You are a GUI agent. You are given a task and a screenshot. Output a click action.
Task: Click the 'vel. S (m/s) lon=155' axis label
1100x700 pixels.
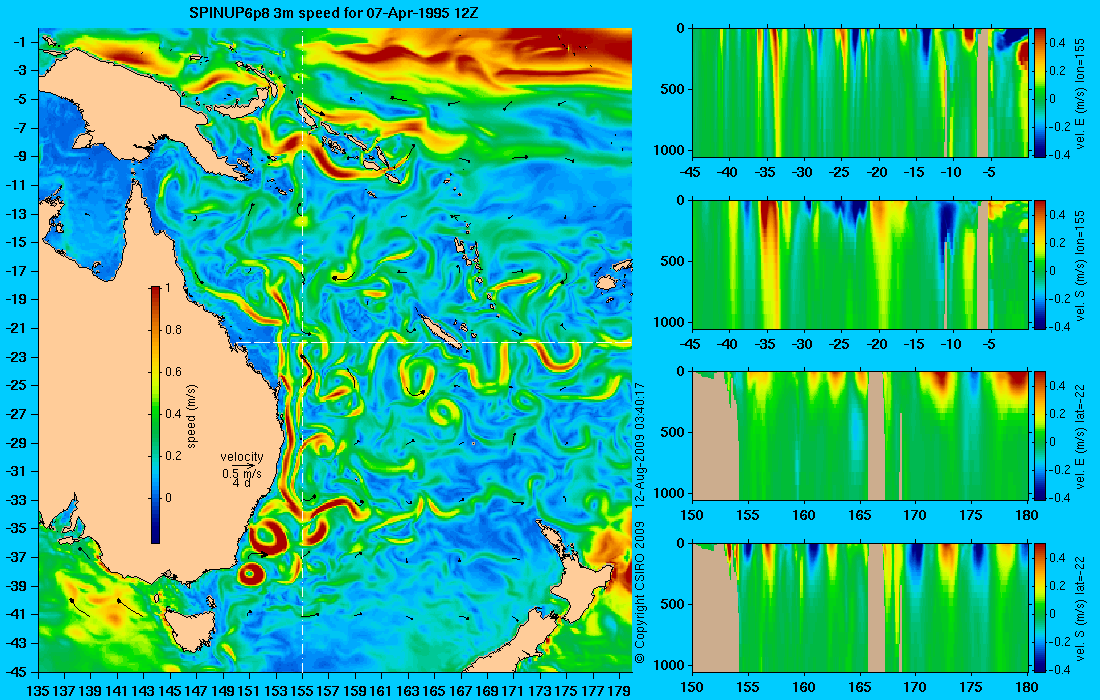coord(1080,264)
